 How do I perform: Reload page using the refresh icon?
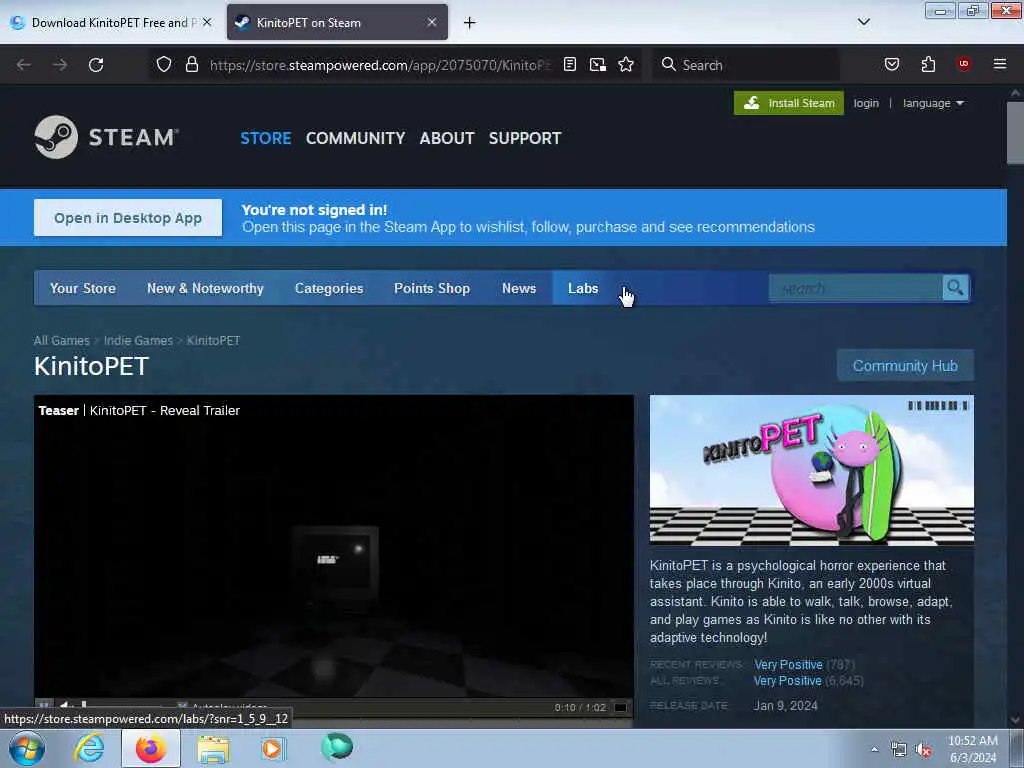[x=96, y=65]
